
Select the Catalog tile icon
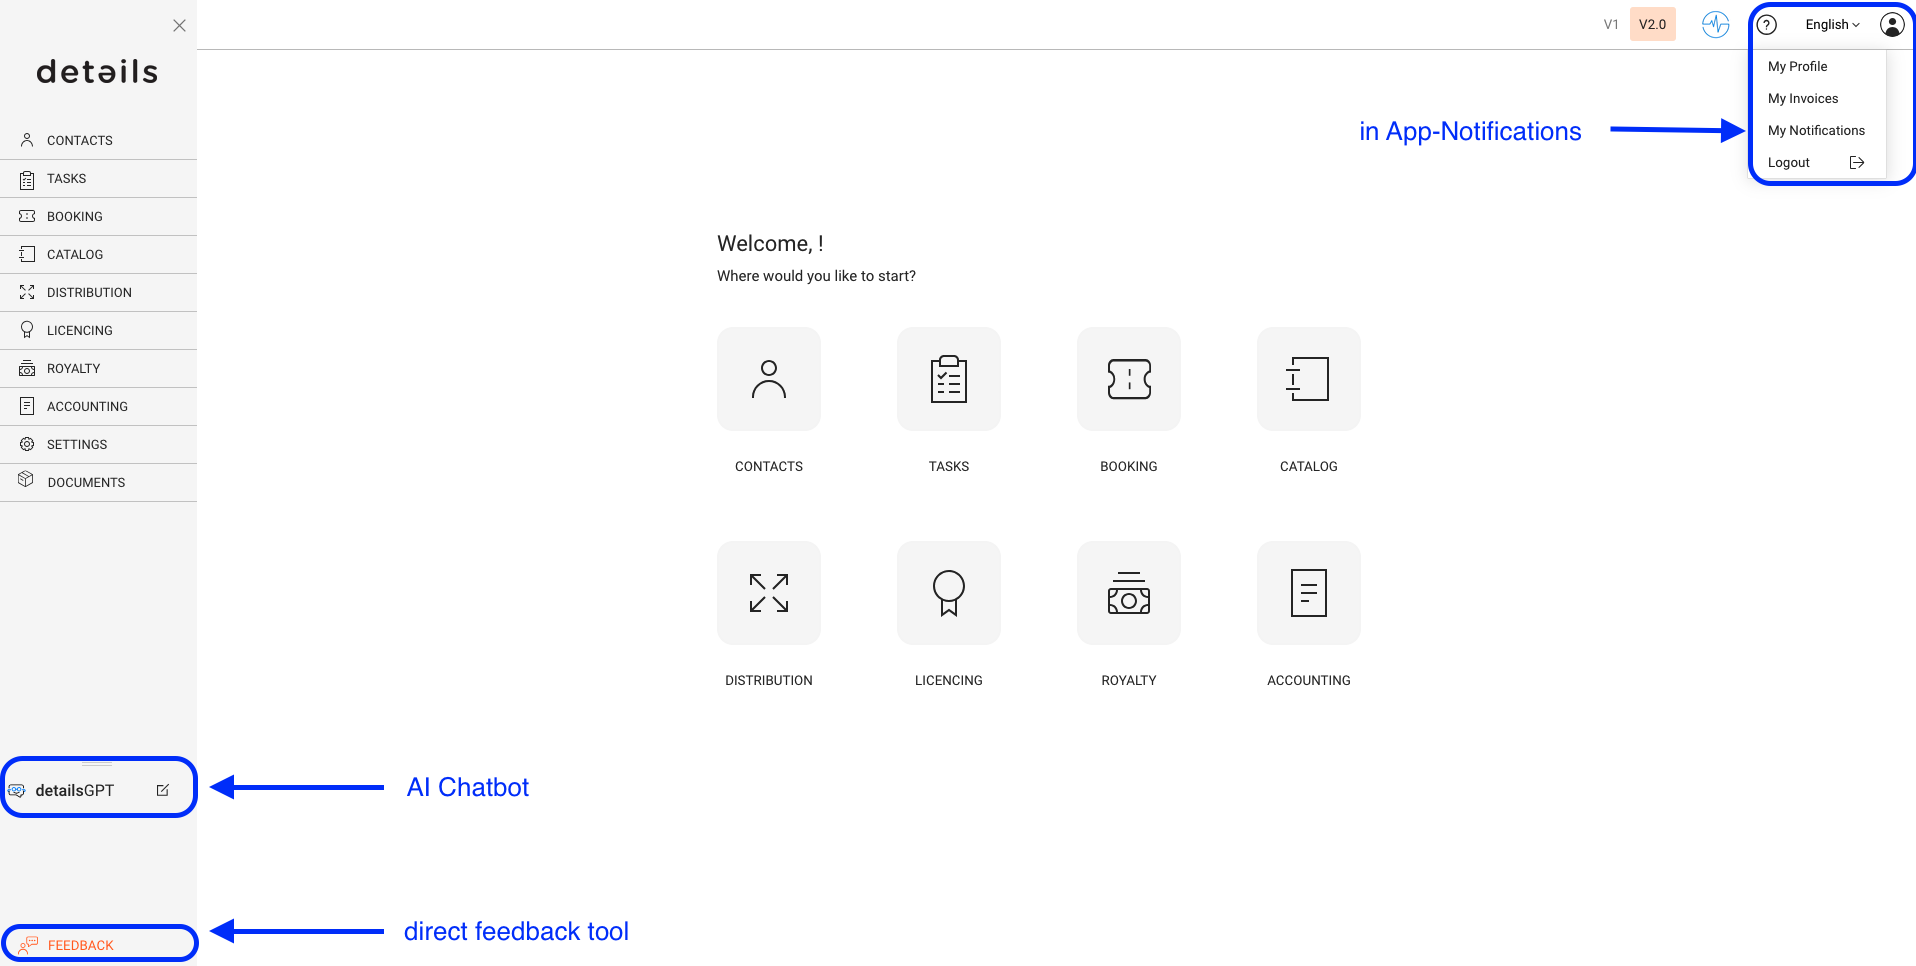[1309, 379]
